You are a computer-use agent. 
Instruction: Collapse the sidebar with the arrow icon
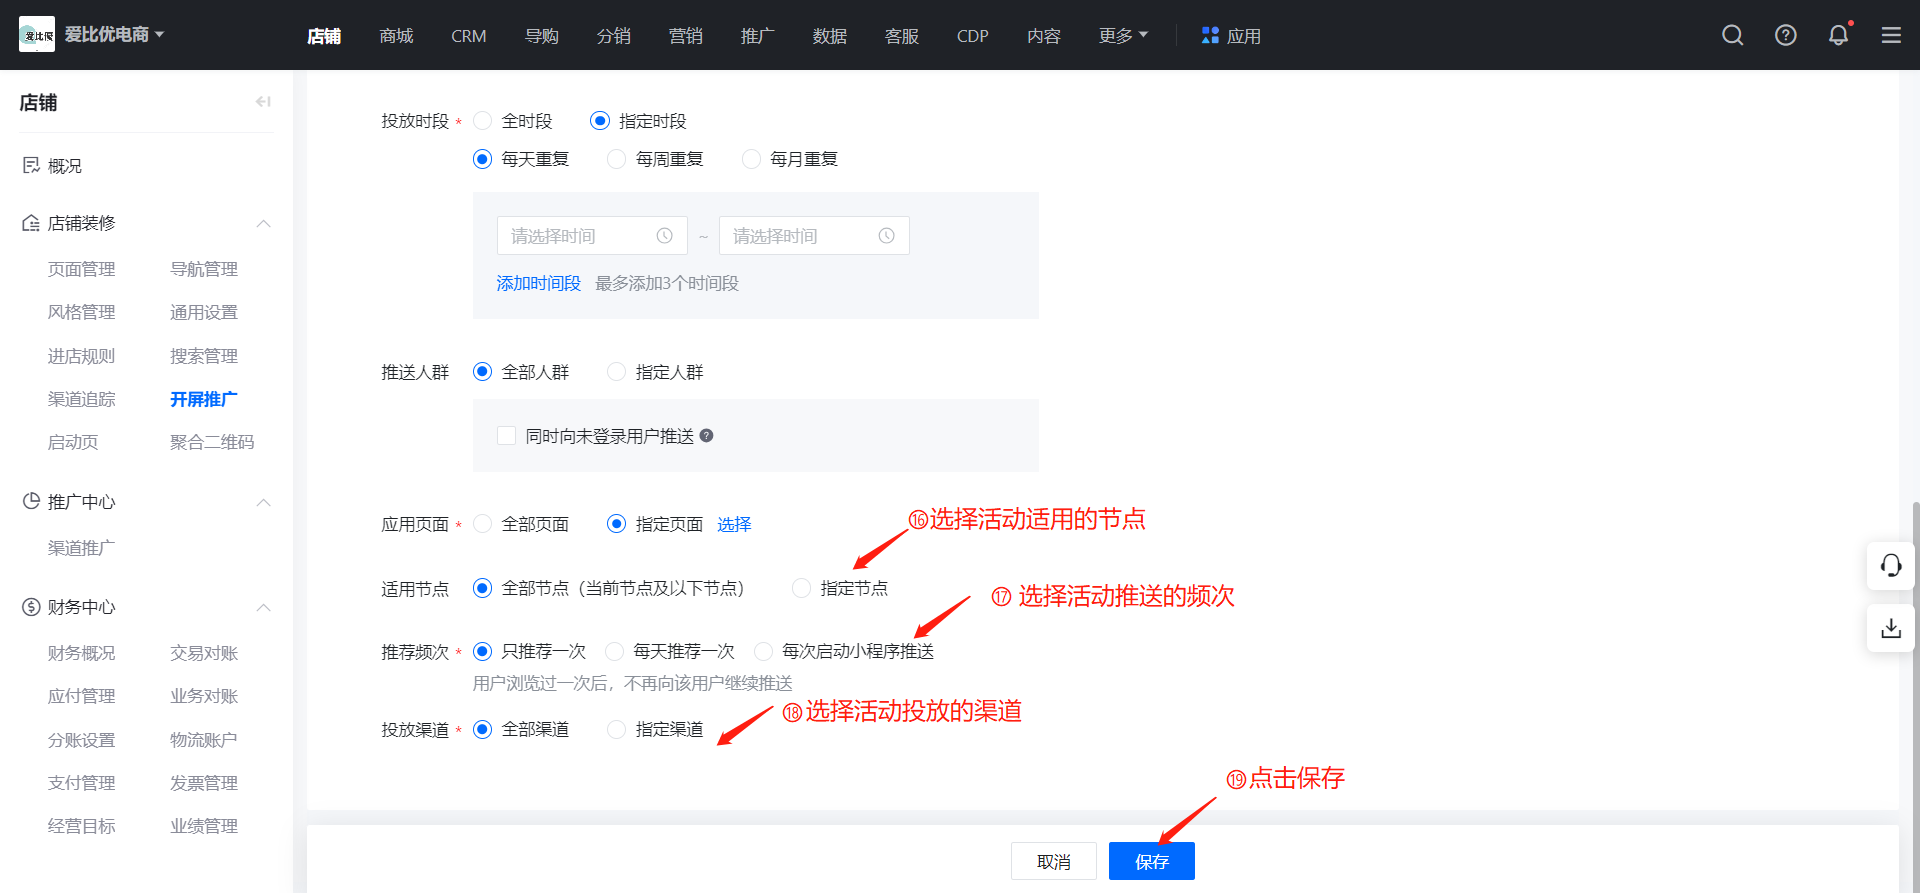[263, 102]
